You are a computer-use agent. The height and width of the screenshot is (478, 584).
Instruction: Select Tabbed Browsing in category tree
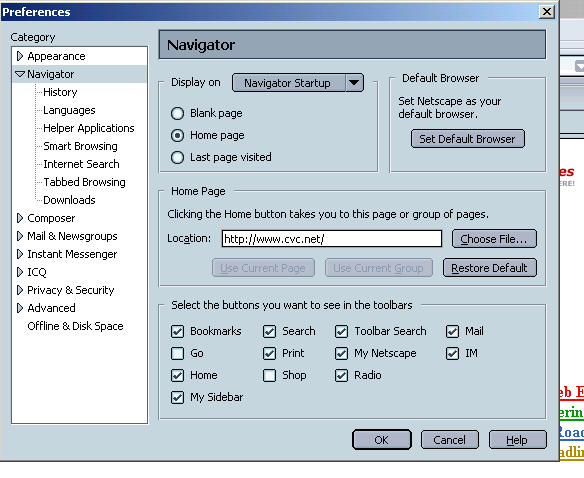[x=84, y=182]
